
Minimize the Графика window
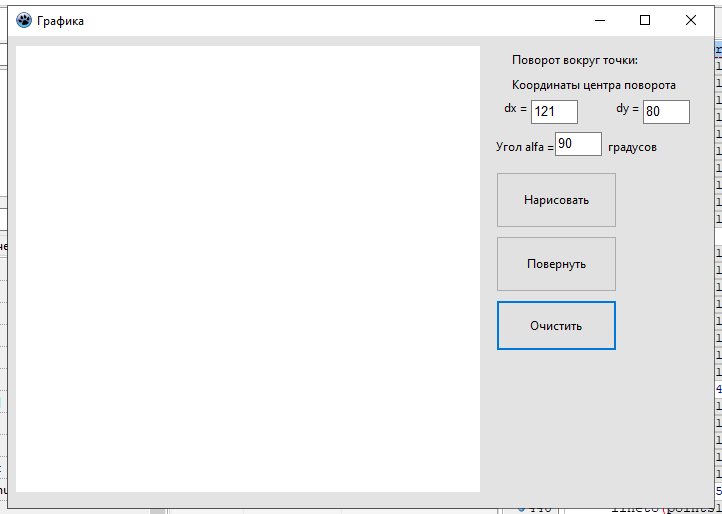(x=600, y=20)
